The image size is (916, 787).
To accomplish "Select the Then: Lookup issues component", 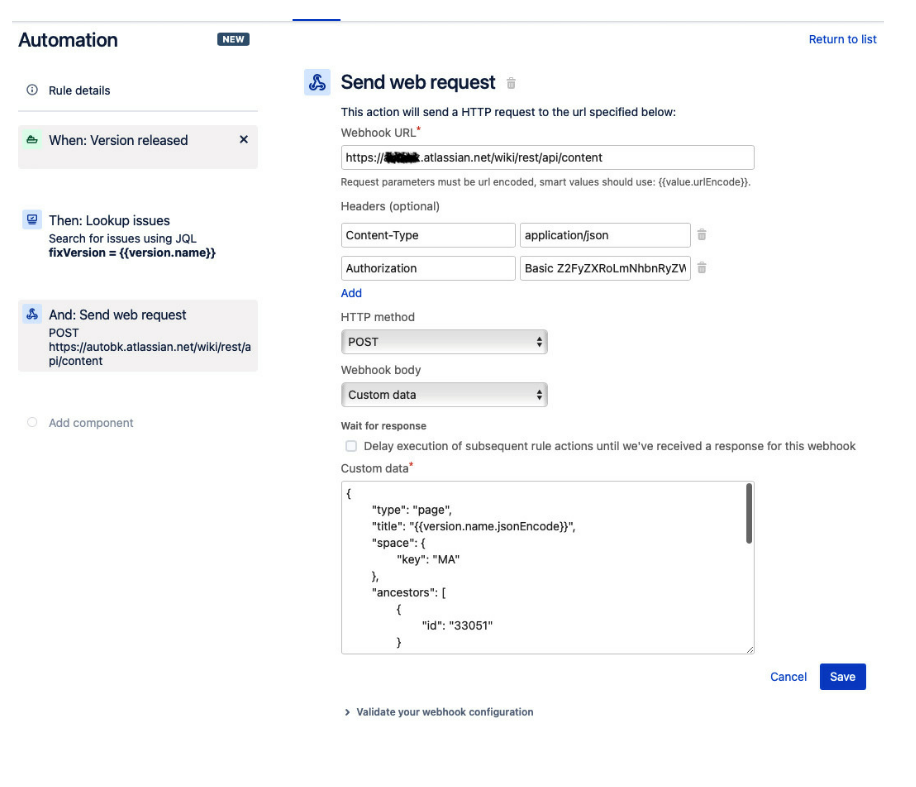I will click(x=110, y=220).
